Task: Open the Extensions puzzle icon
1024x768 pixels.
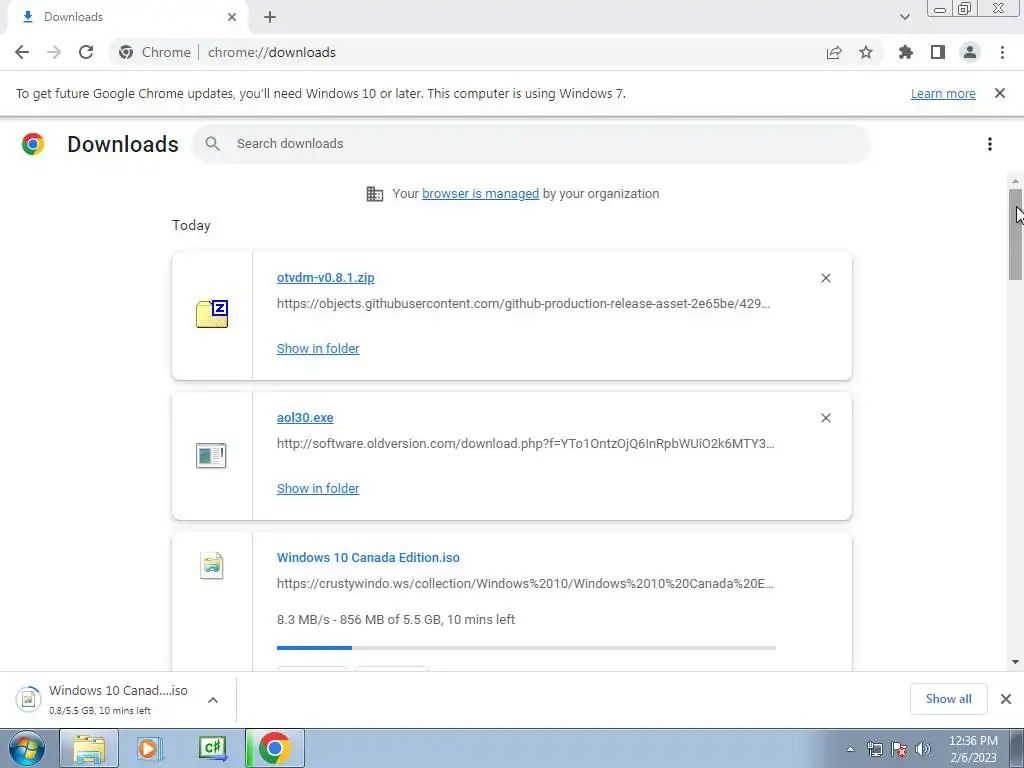Action: pos(905,52)
